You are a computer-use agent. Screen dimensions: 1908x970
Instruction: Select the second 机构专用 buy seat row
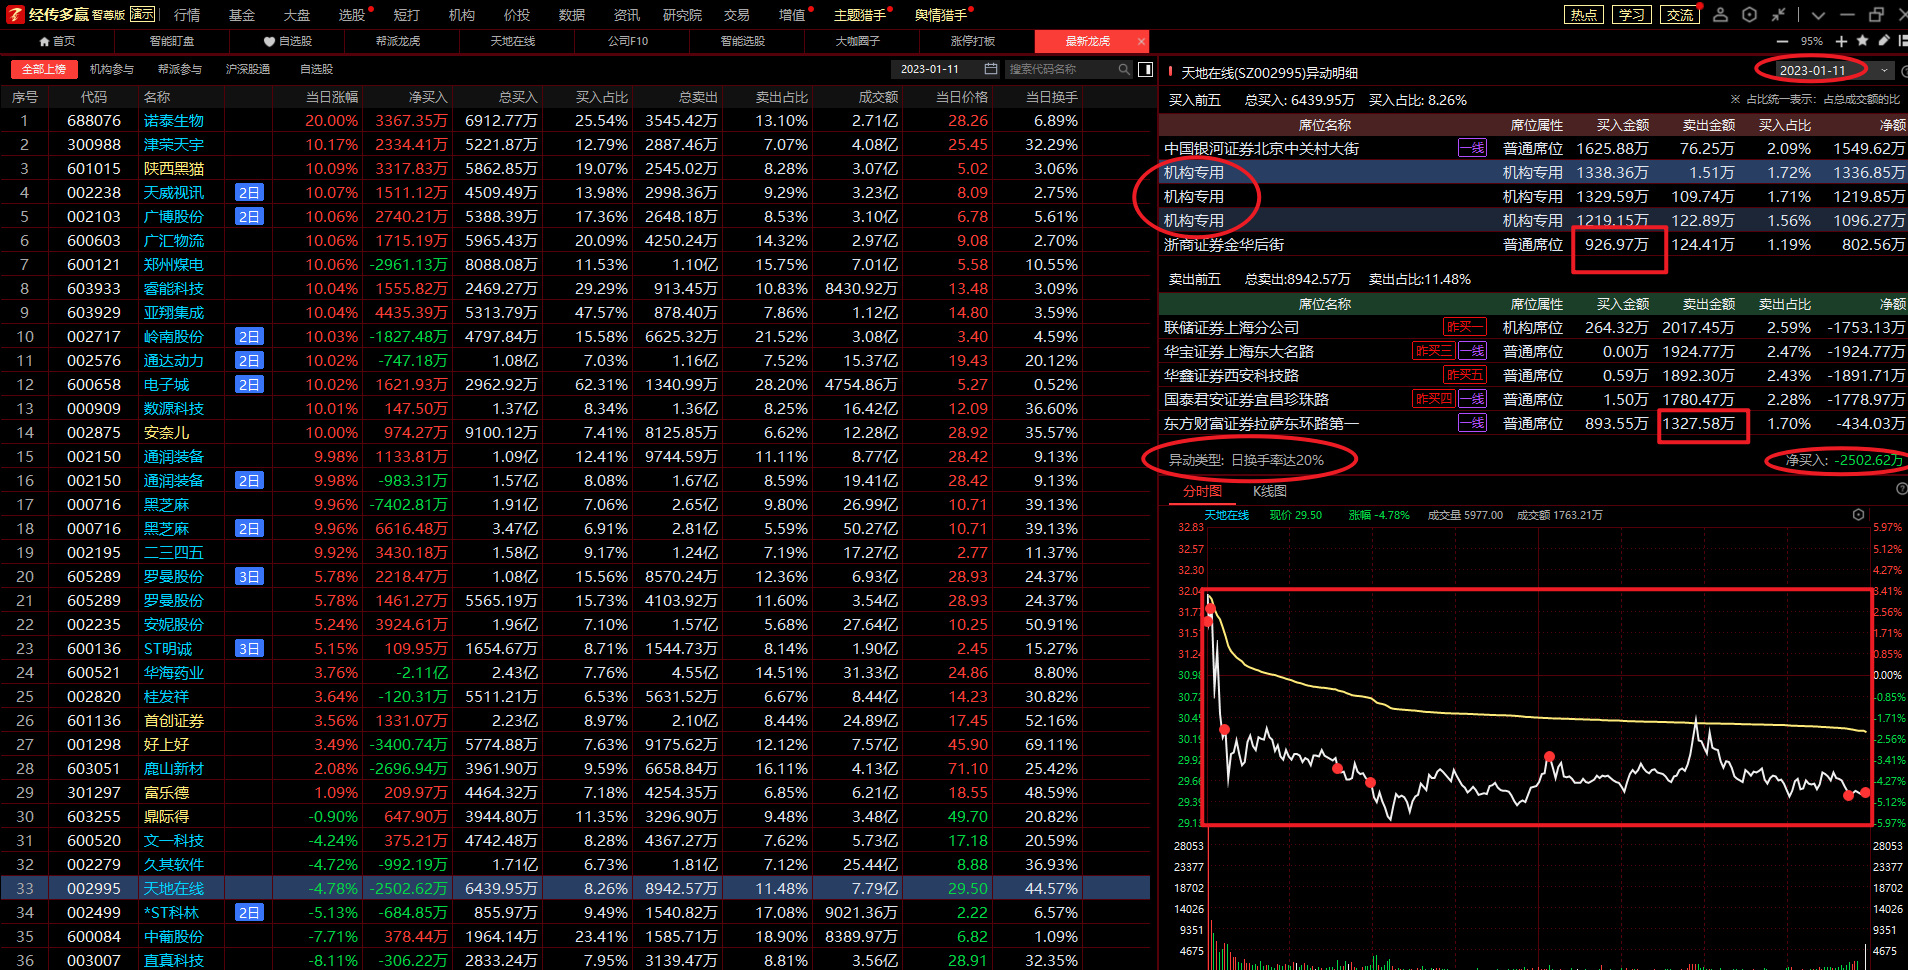coord(1533,196)
